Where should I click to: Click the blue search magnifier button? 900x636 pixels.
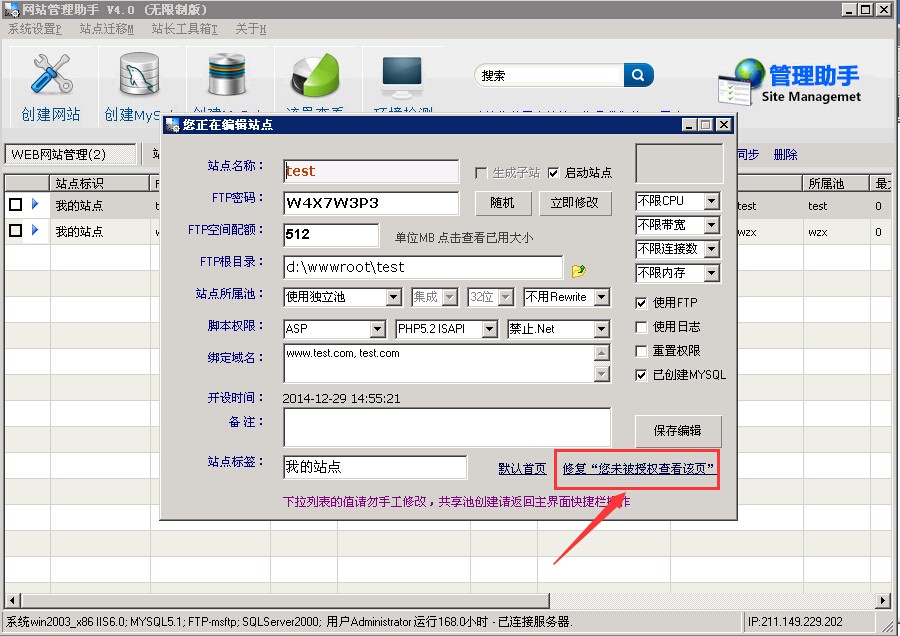638,75
